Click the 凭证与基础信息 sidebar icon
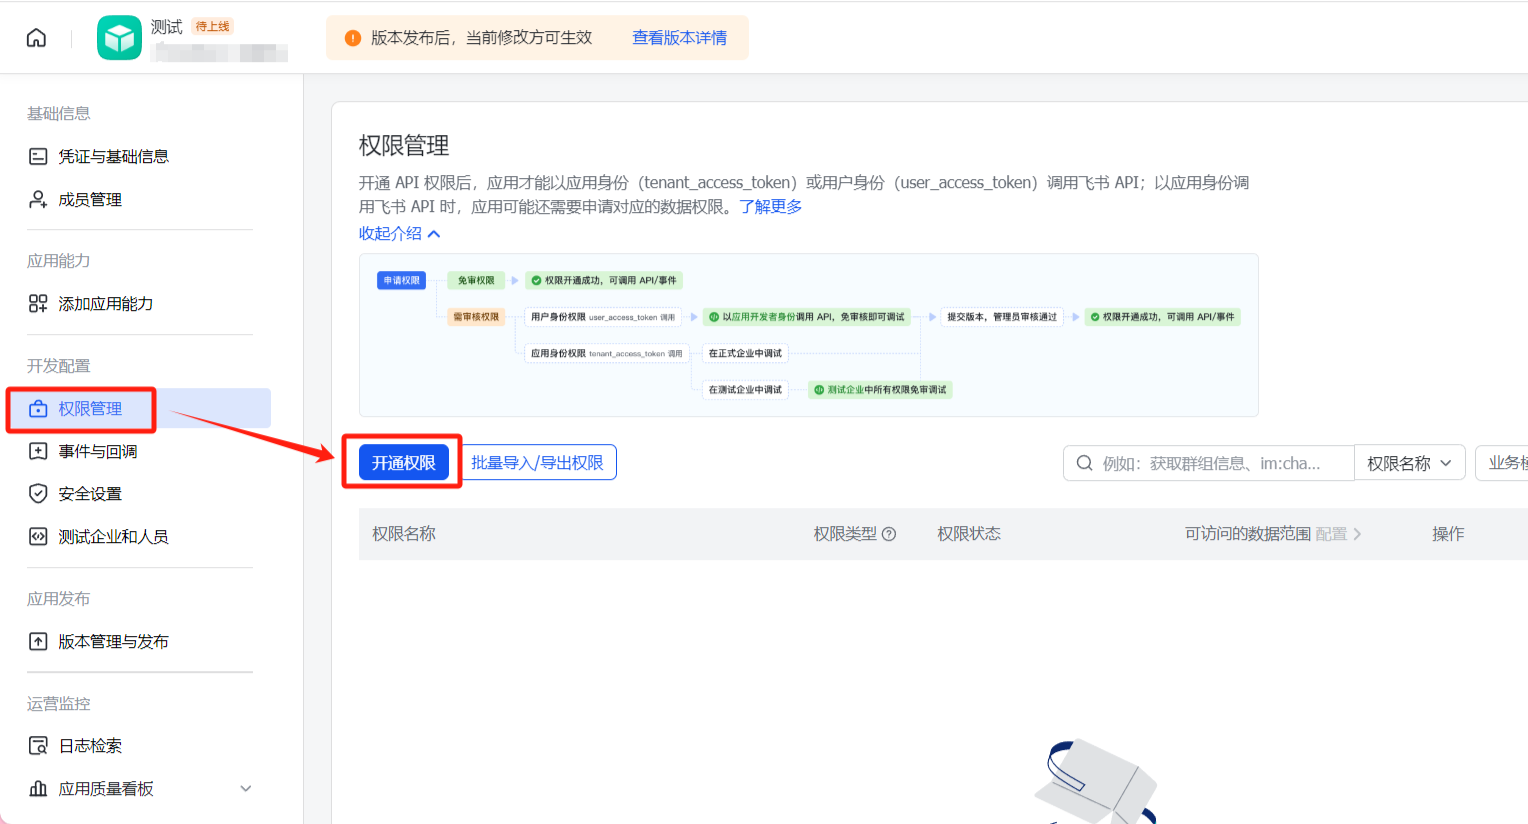Viewport: 1528px width, 824px height. (38, 157)
